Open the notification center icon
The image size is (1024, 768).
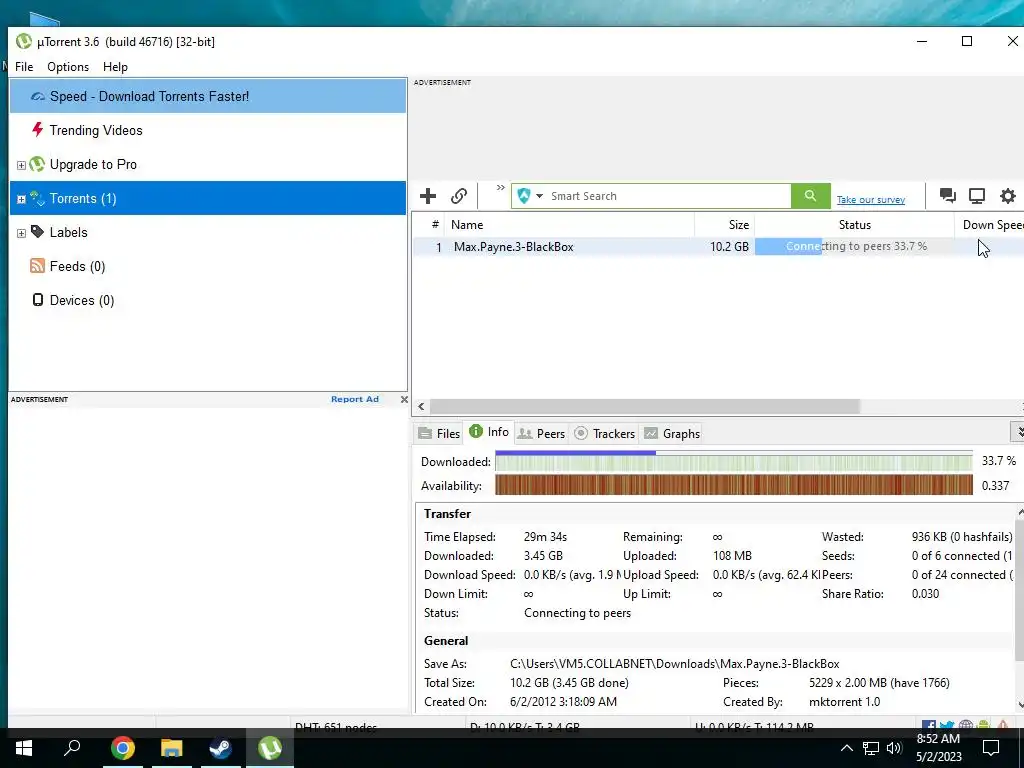click(991, 748)
